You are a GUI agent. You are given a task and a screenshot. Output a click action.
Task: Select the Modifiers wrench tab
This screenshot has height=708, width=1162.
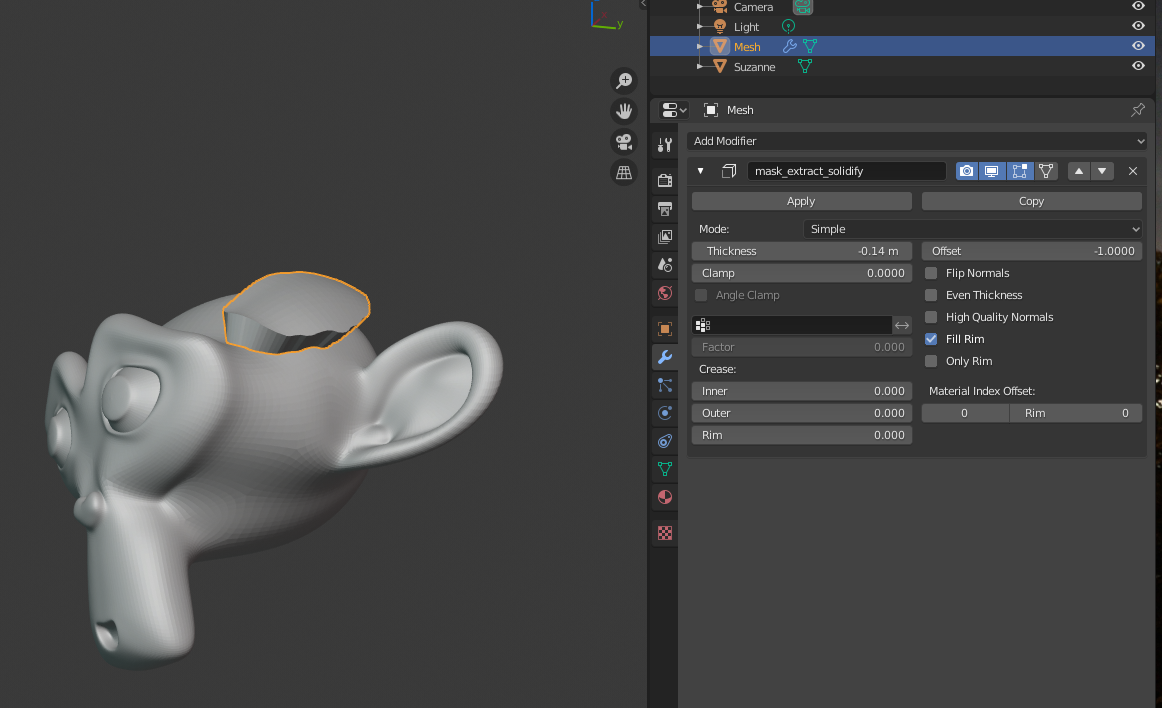[x=665, y=357]
